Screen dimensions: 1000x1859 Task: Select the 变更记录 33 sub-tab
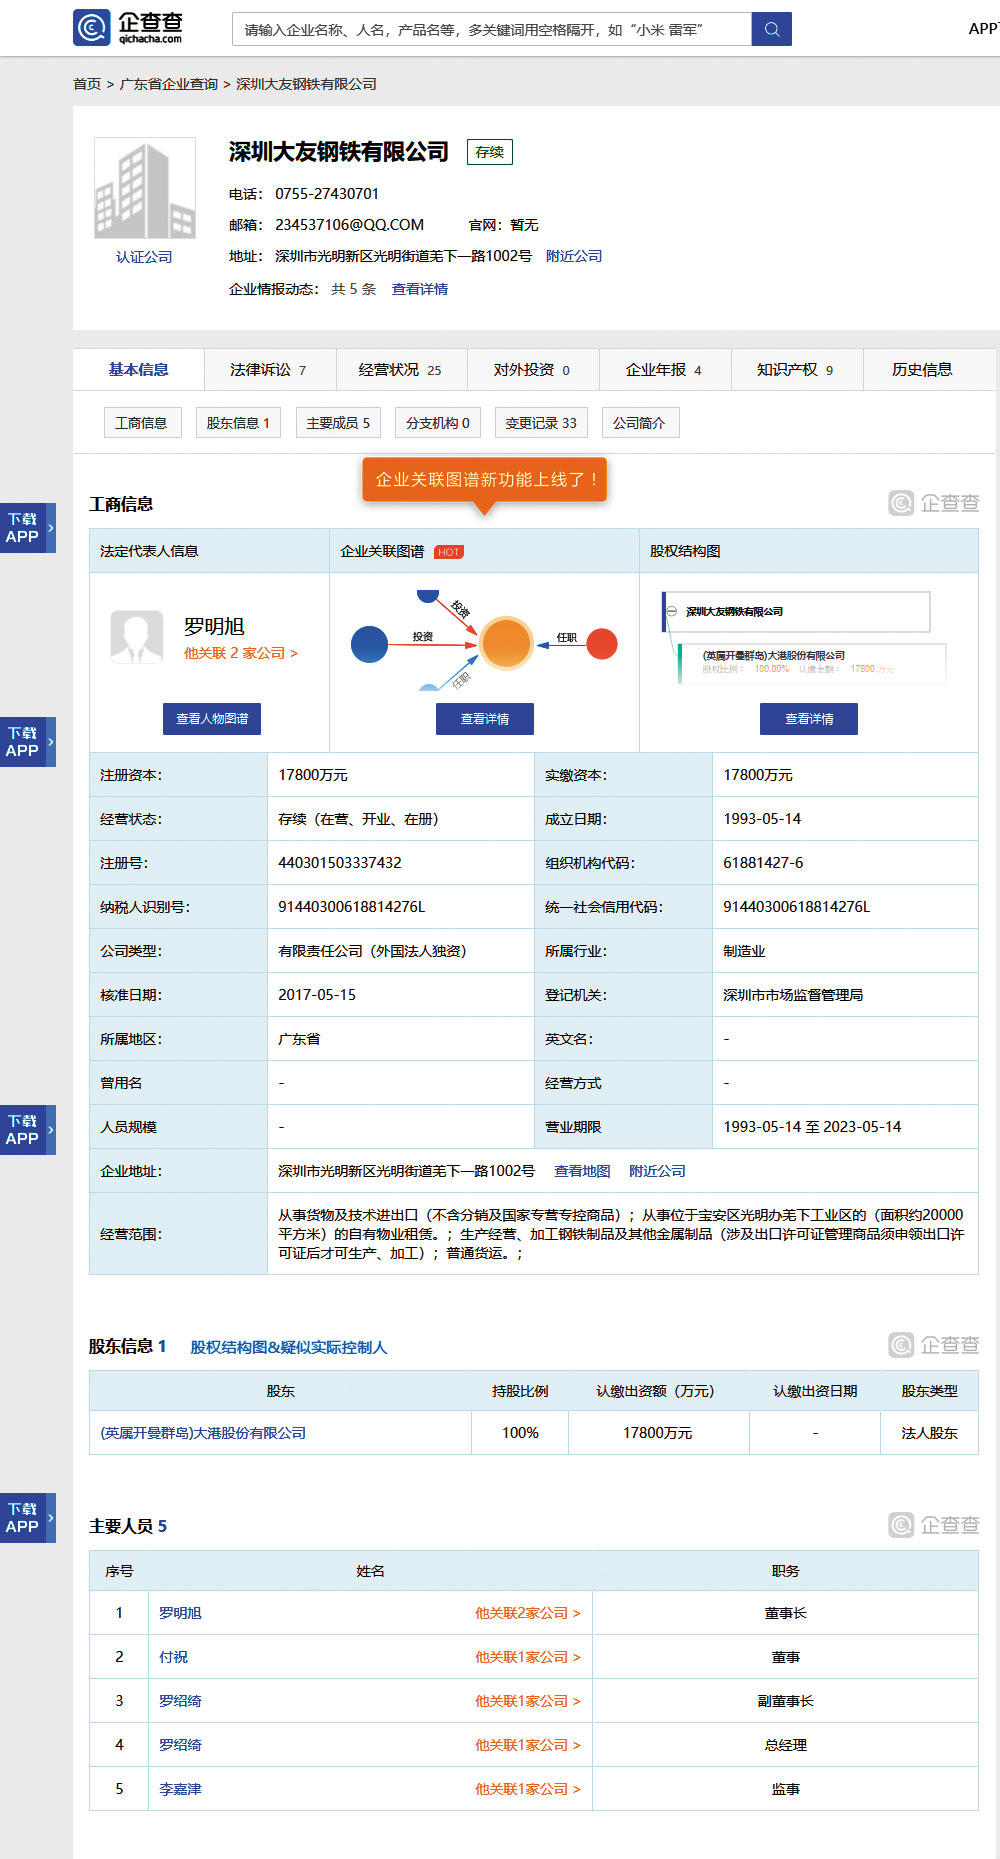[541, 423]
